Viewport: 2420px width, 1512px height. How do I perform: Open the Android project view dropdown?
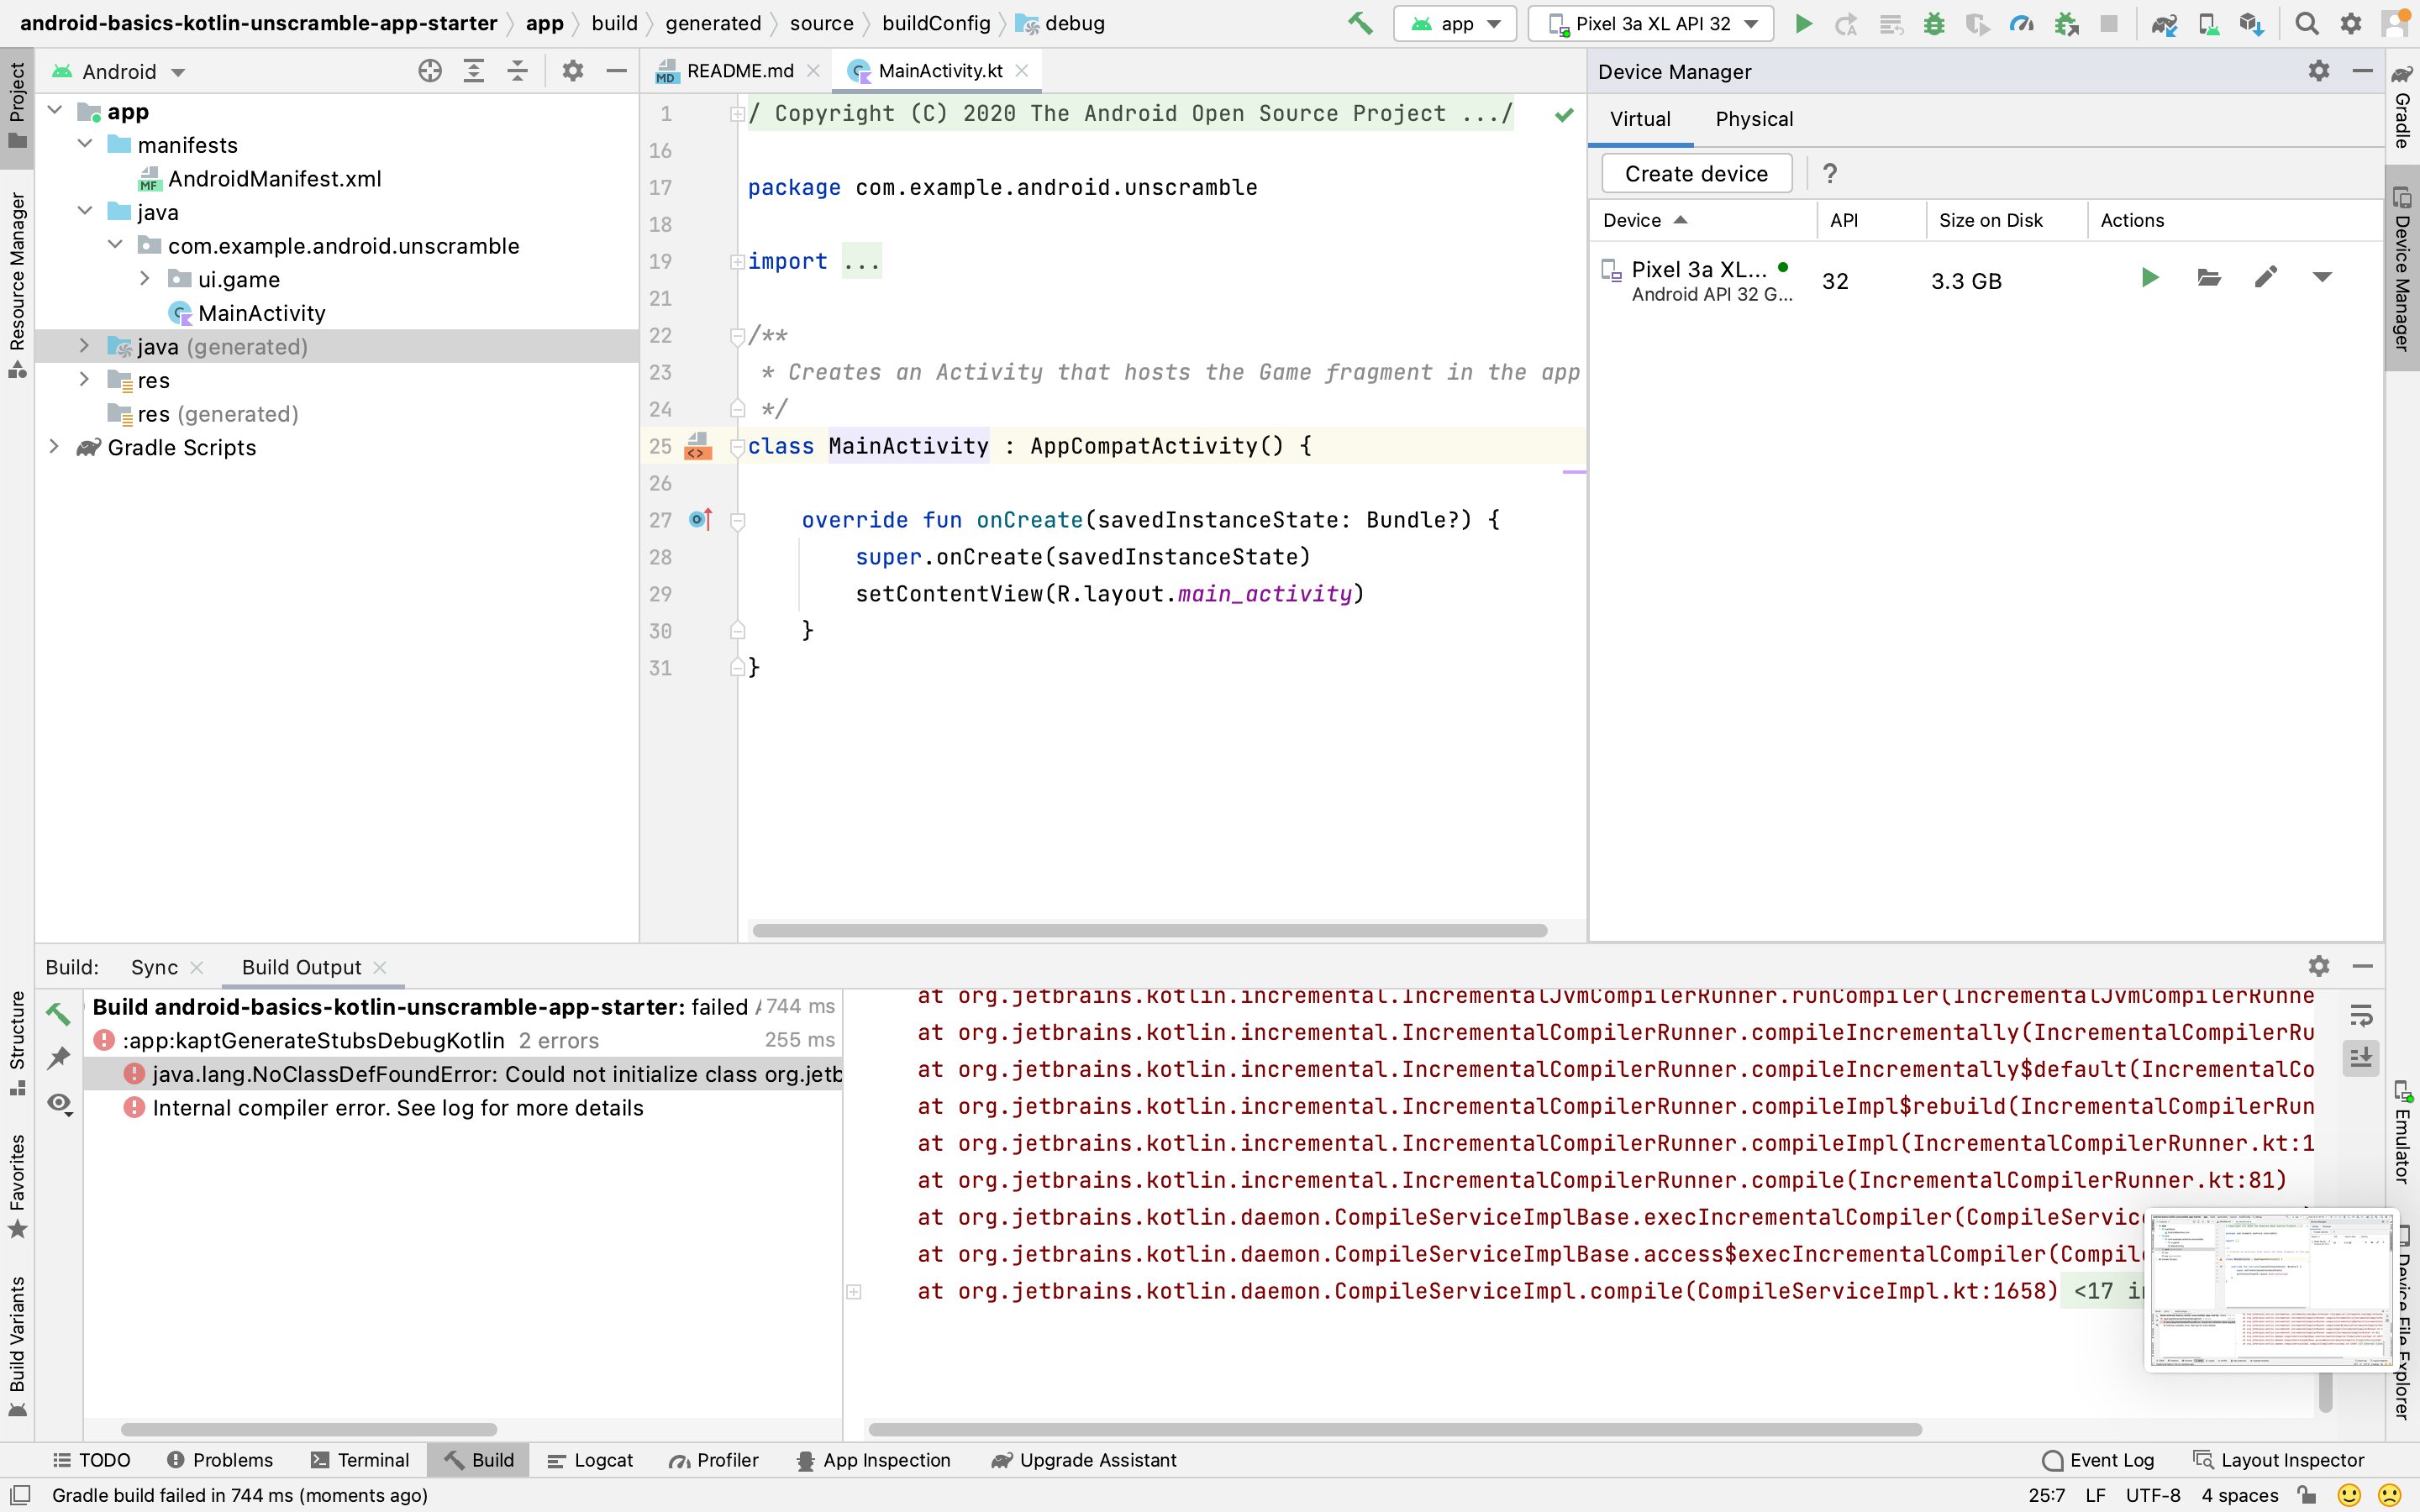click(120, 71)
